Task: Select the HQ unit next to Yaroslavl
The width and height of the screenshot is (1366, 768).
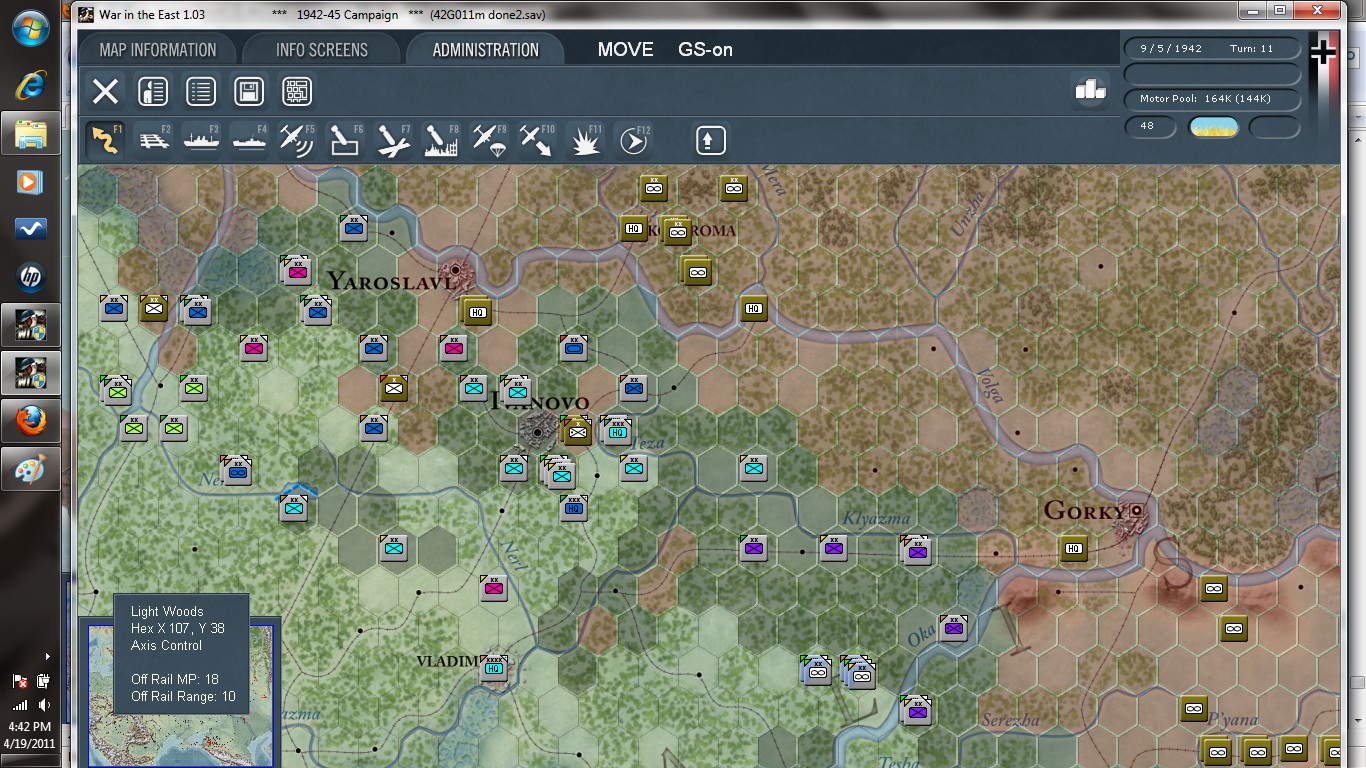Action: (478, 311)
